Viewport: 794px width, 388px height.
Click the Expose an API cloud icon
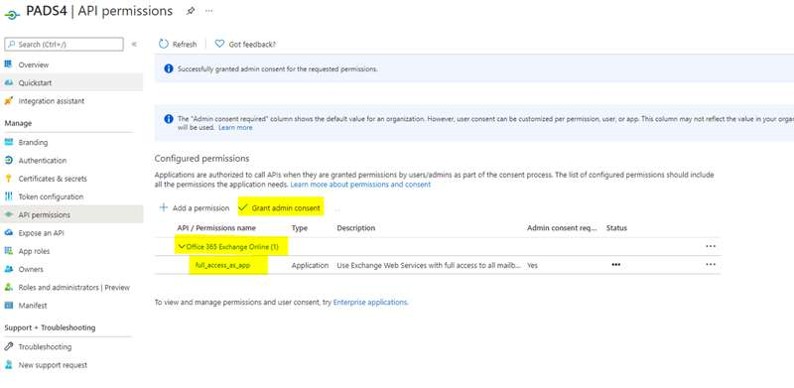point(8,233)
